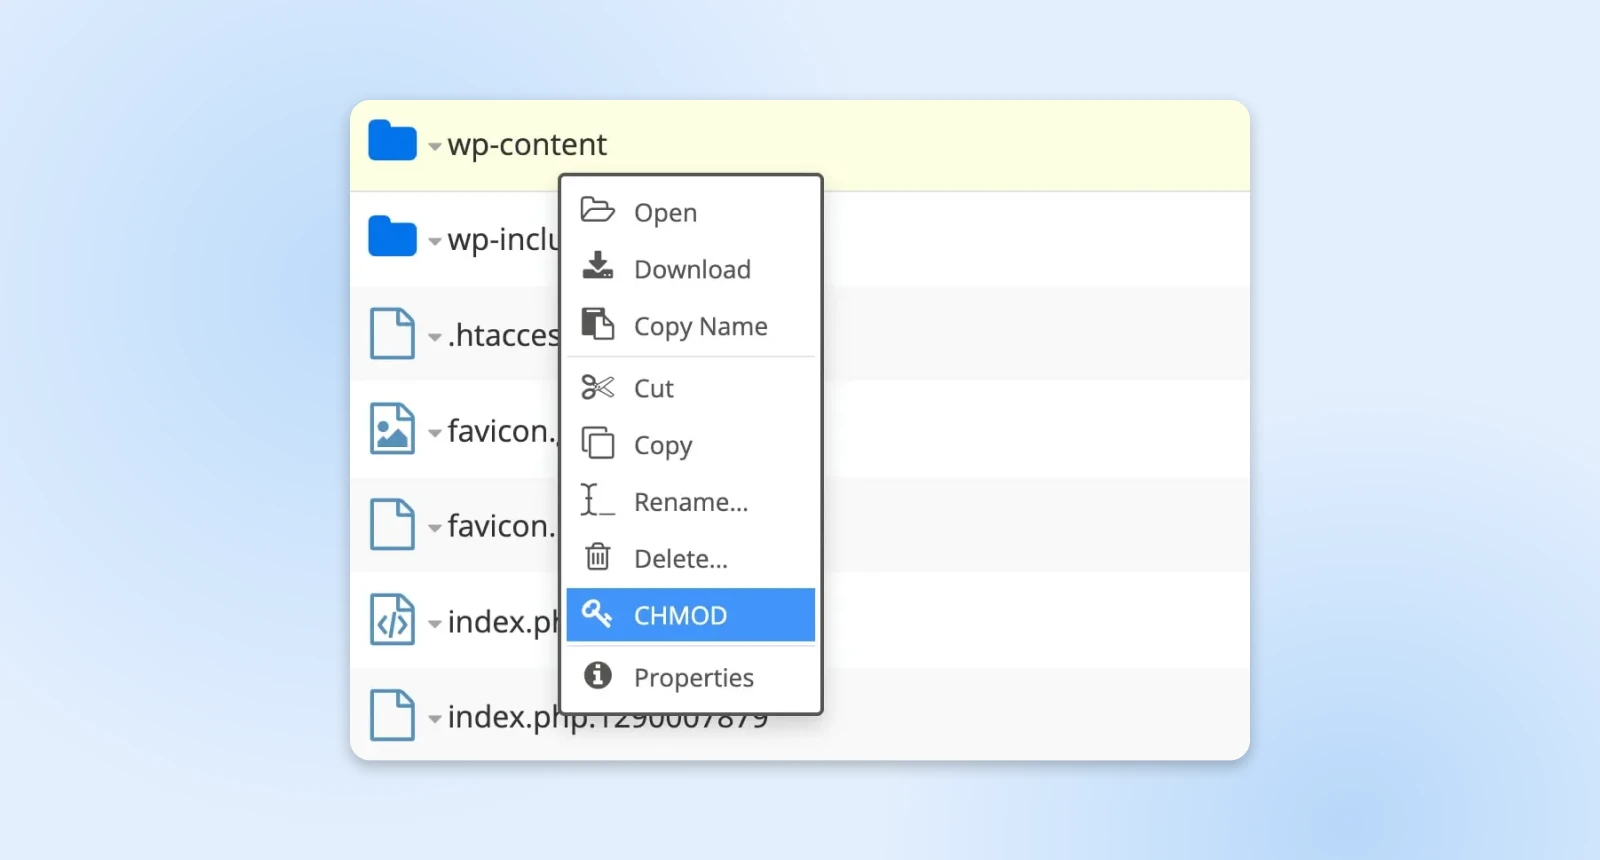
Task: Choose Open from the context menu
Action: (x=691, y=212)
